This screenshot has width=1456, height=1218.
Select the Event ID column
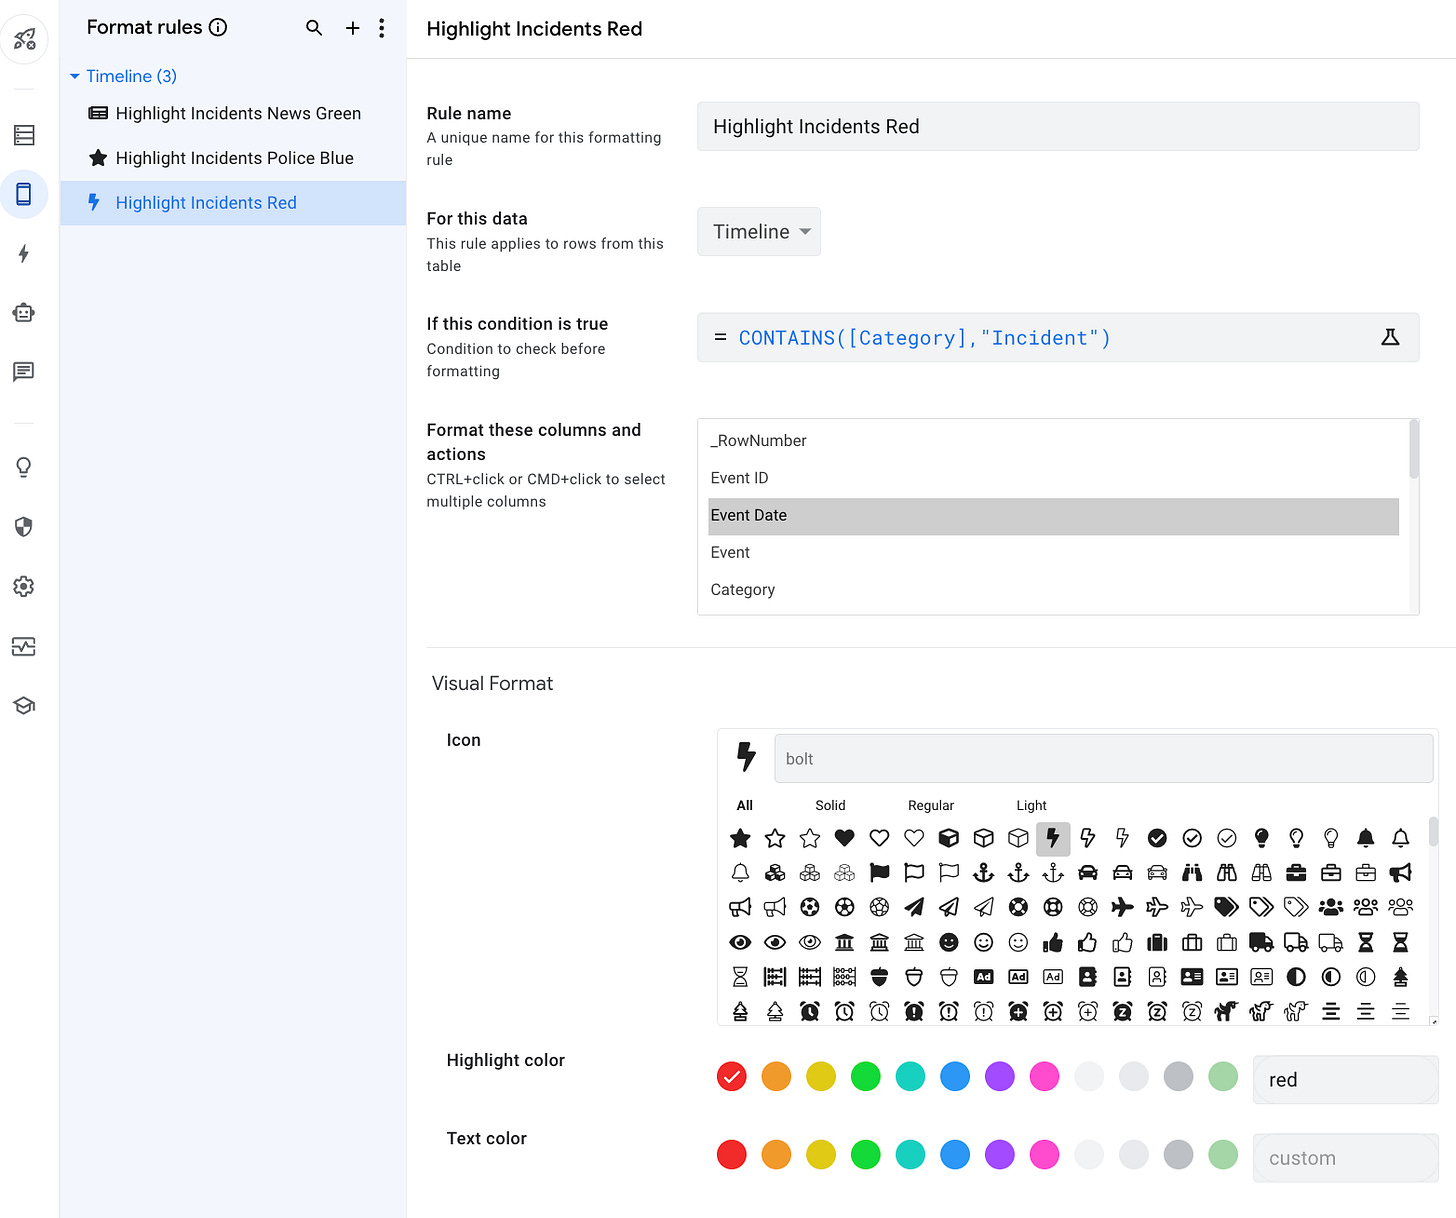click(1053, 478)
